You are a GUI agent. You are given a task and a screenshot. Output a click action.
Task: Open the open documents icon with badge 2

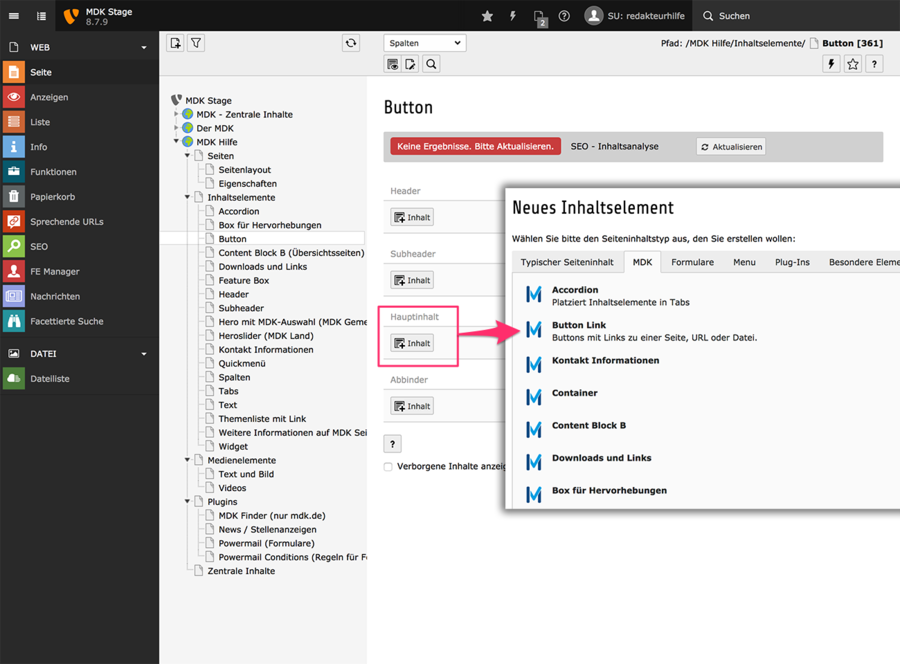(x=540, y=18)
